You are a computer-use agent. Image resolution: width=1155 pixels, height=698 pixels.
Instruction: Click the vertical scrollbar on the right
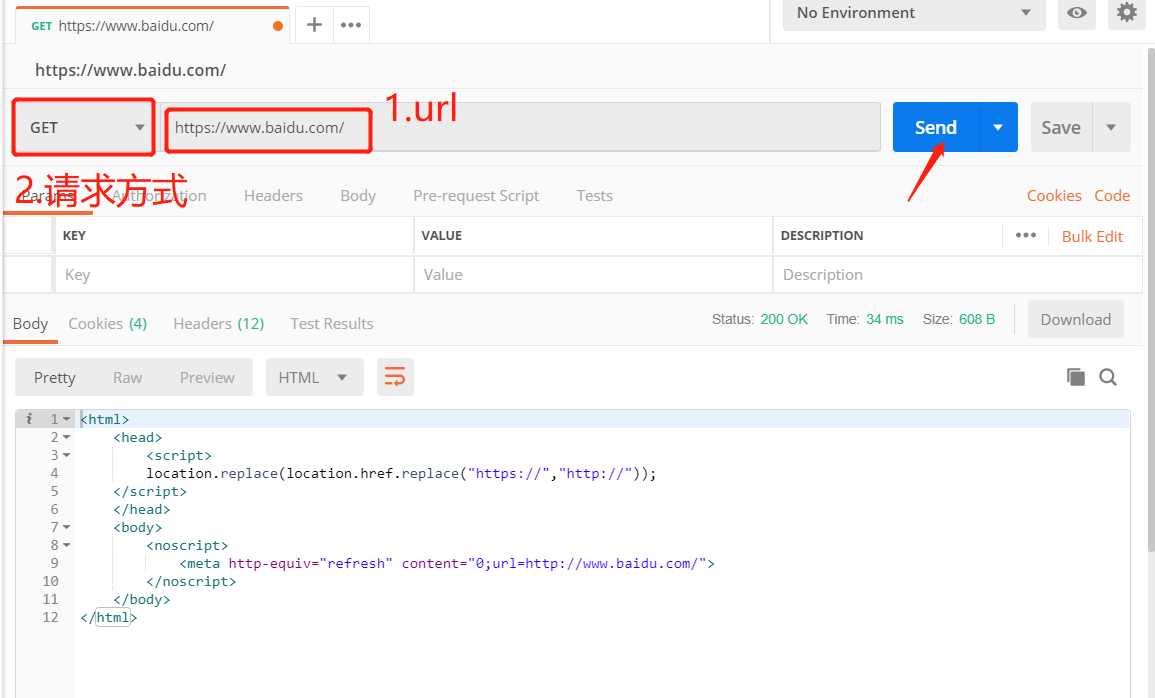point(1150,298)
